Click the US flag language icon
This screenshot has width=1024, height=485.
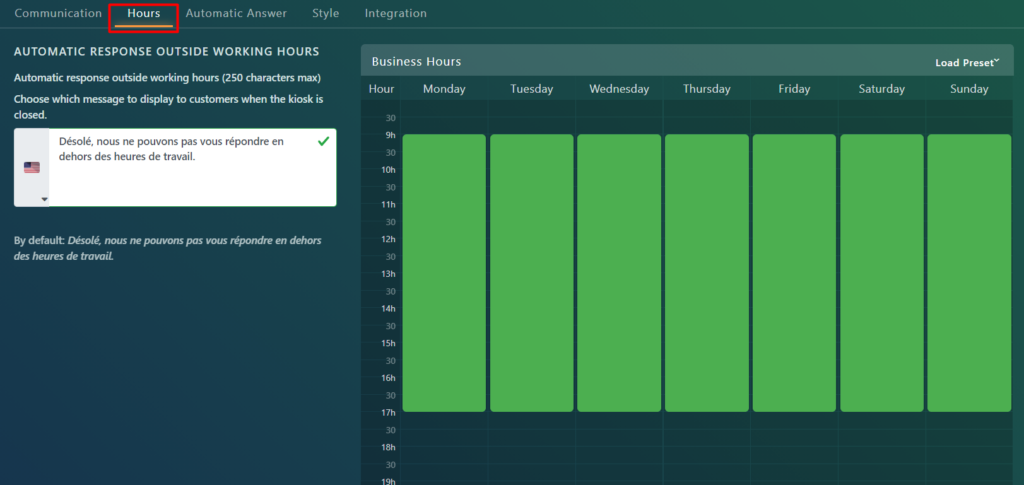coord(32,168)
